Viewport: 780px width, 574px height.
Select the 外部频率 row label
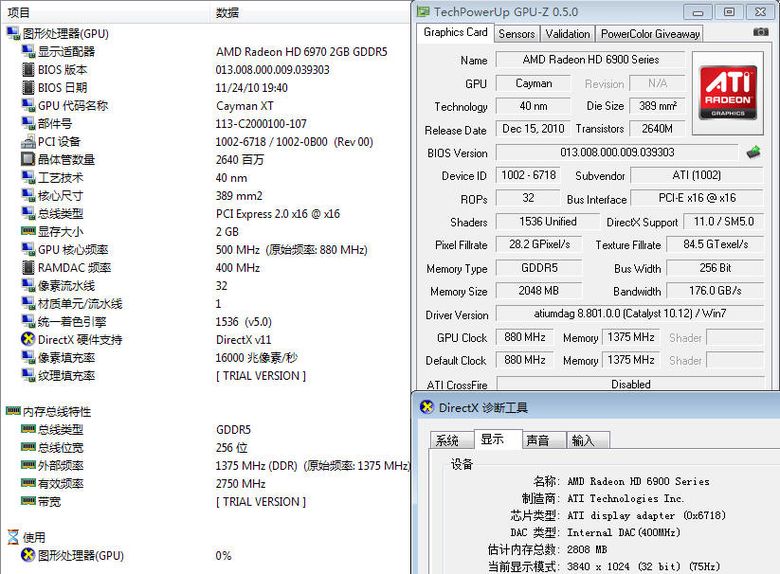click(x=61, y=466)
